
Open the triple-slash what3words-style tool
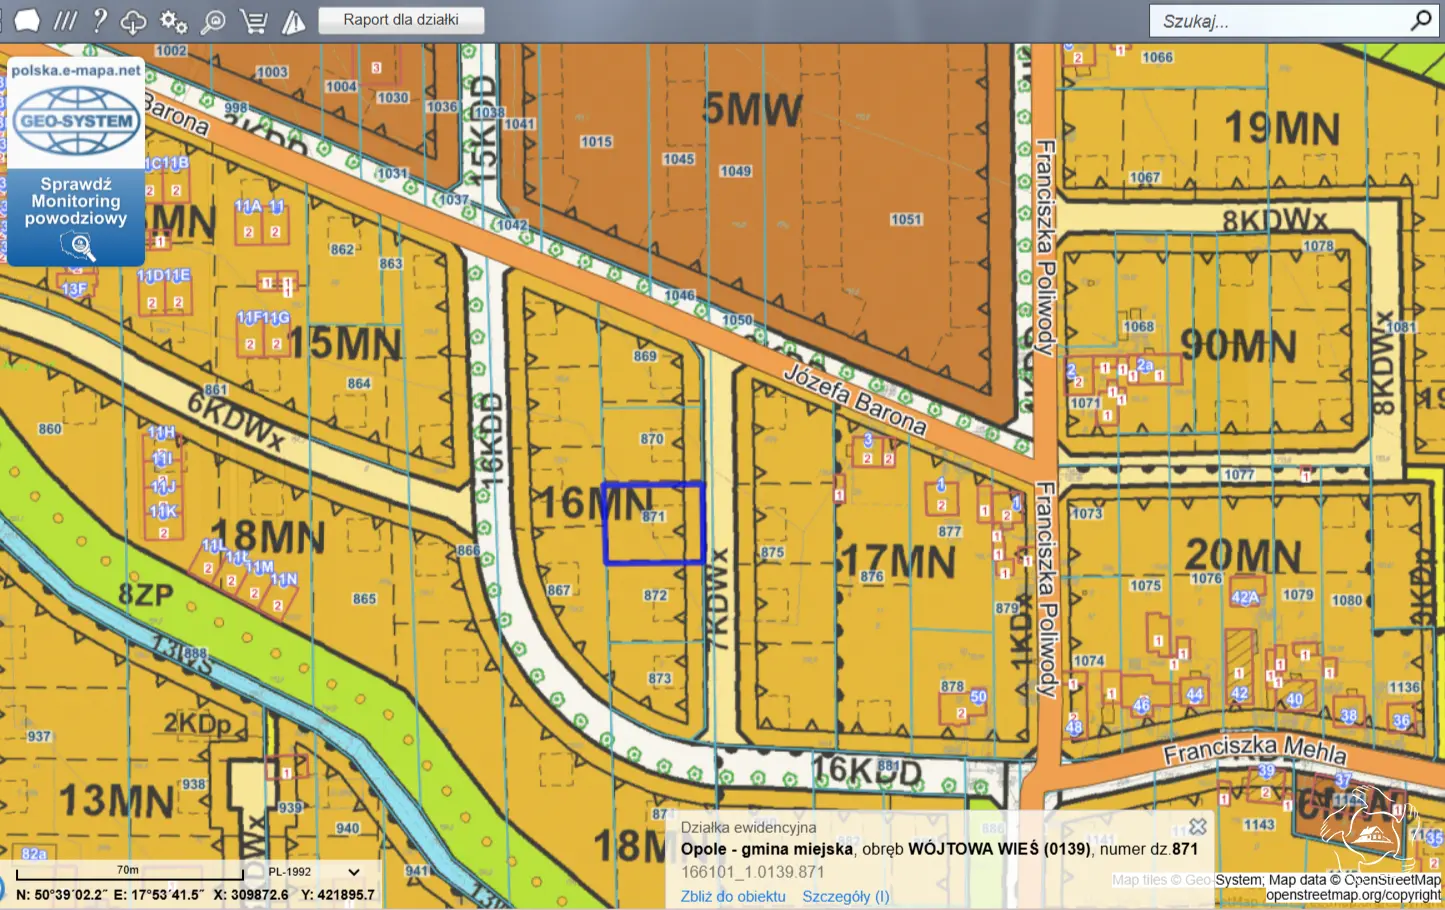tap(64, 20)
